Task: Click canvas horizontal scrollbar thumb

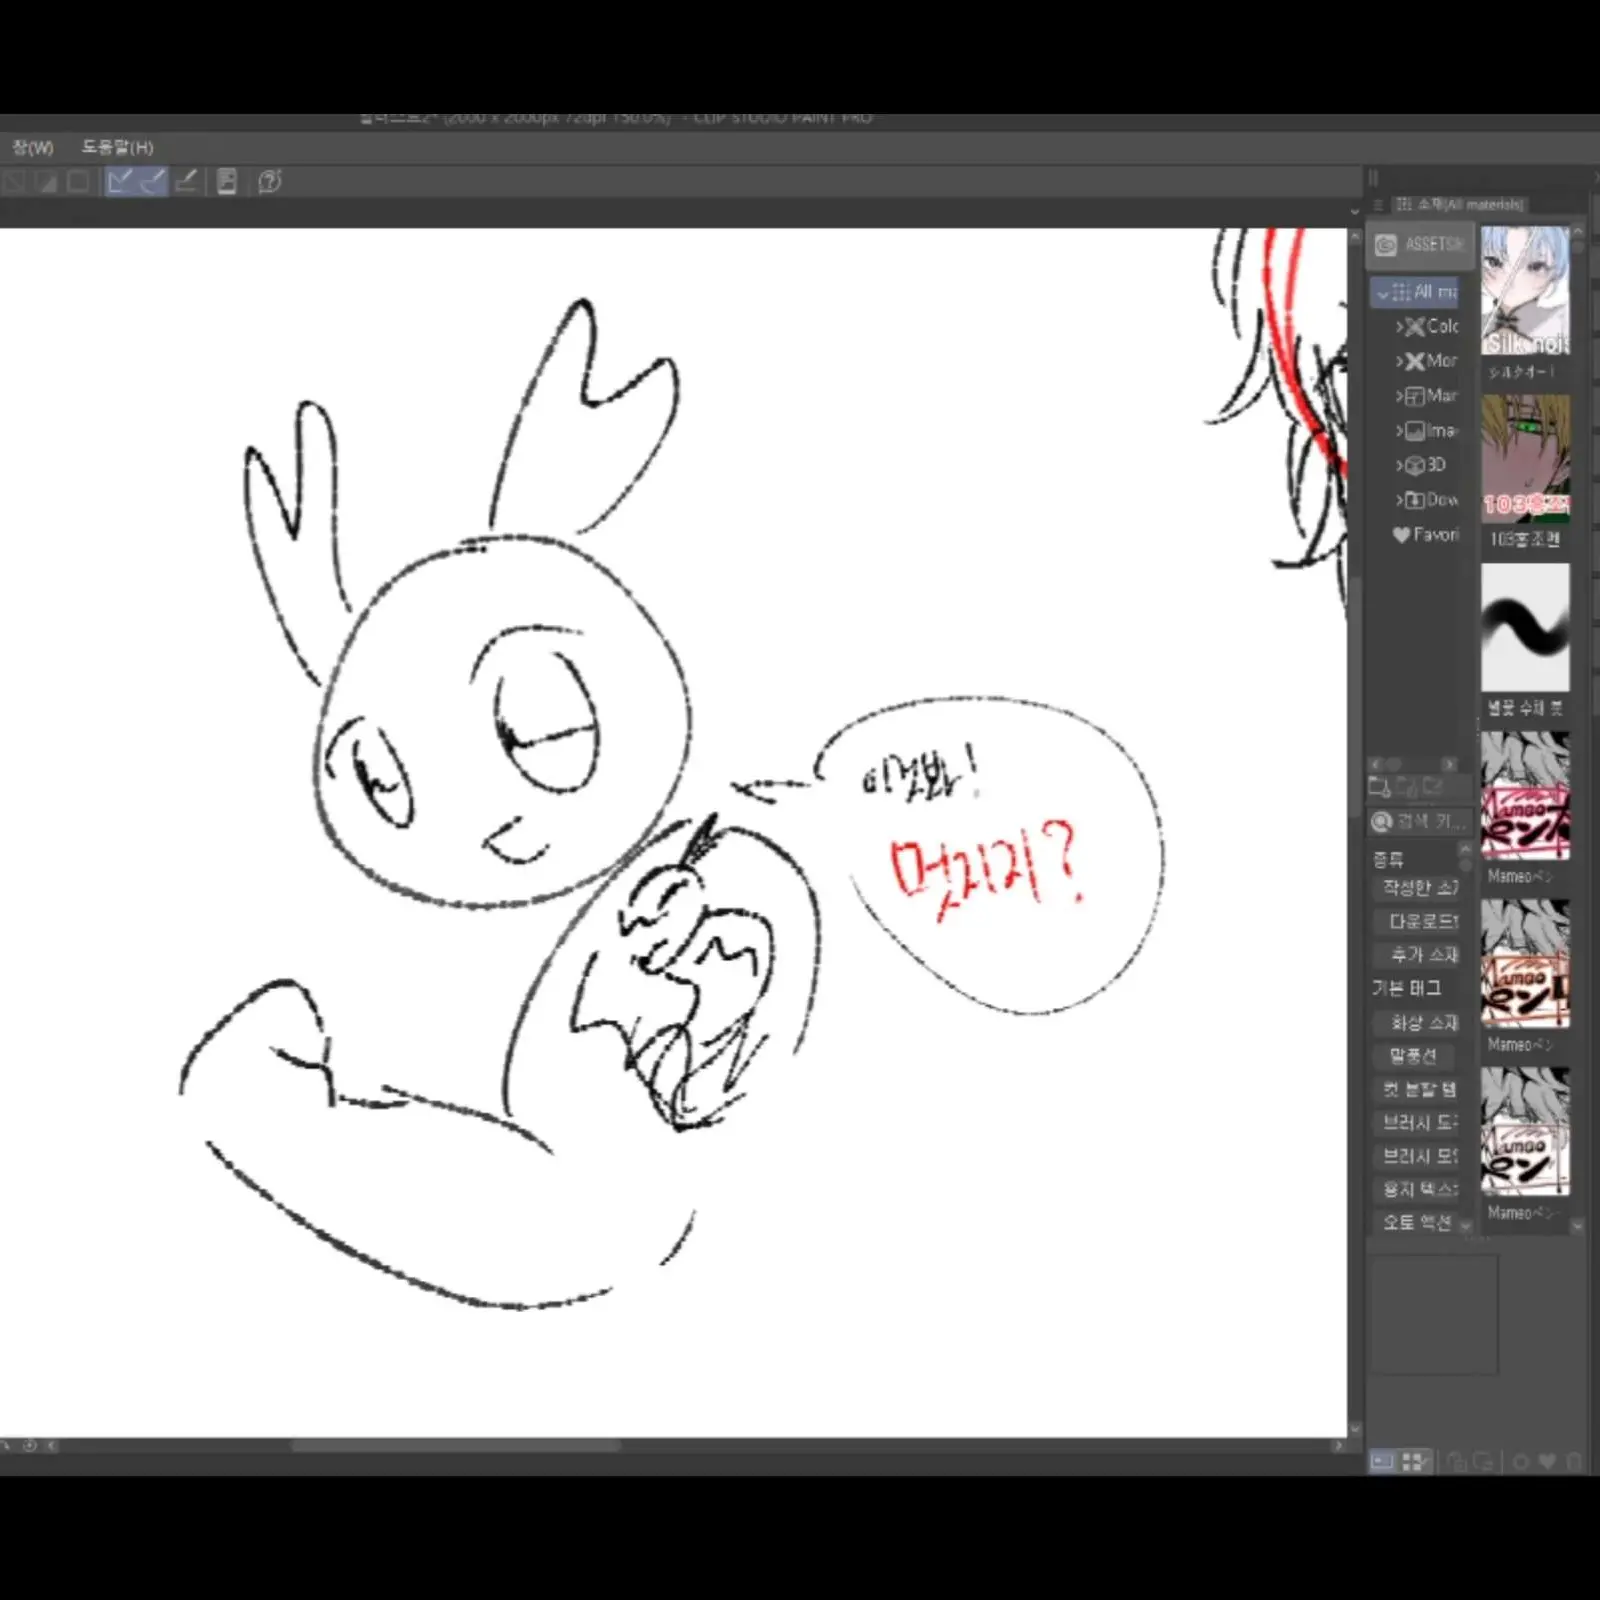Action: pyautogui.click(x=456, y=1446)
